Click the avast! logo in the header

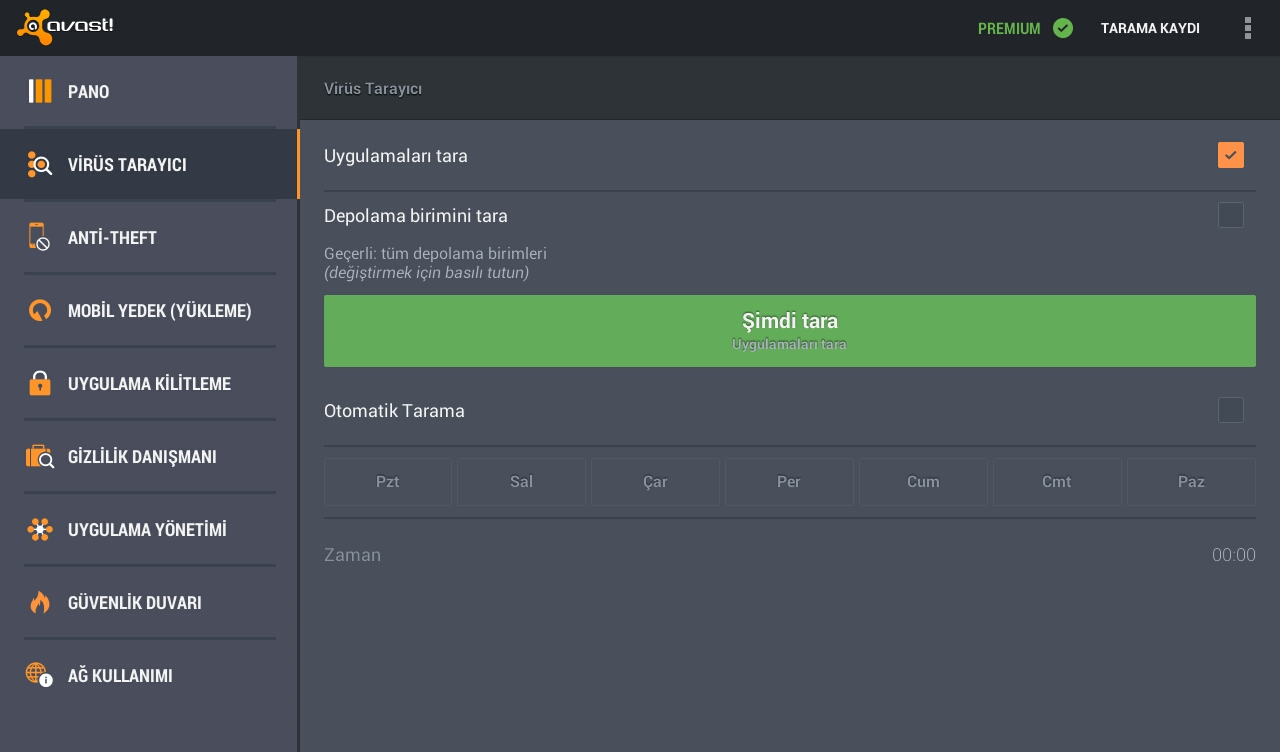click(65, 27)
